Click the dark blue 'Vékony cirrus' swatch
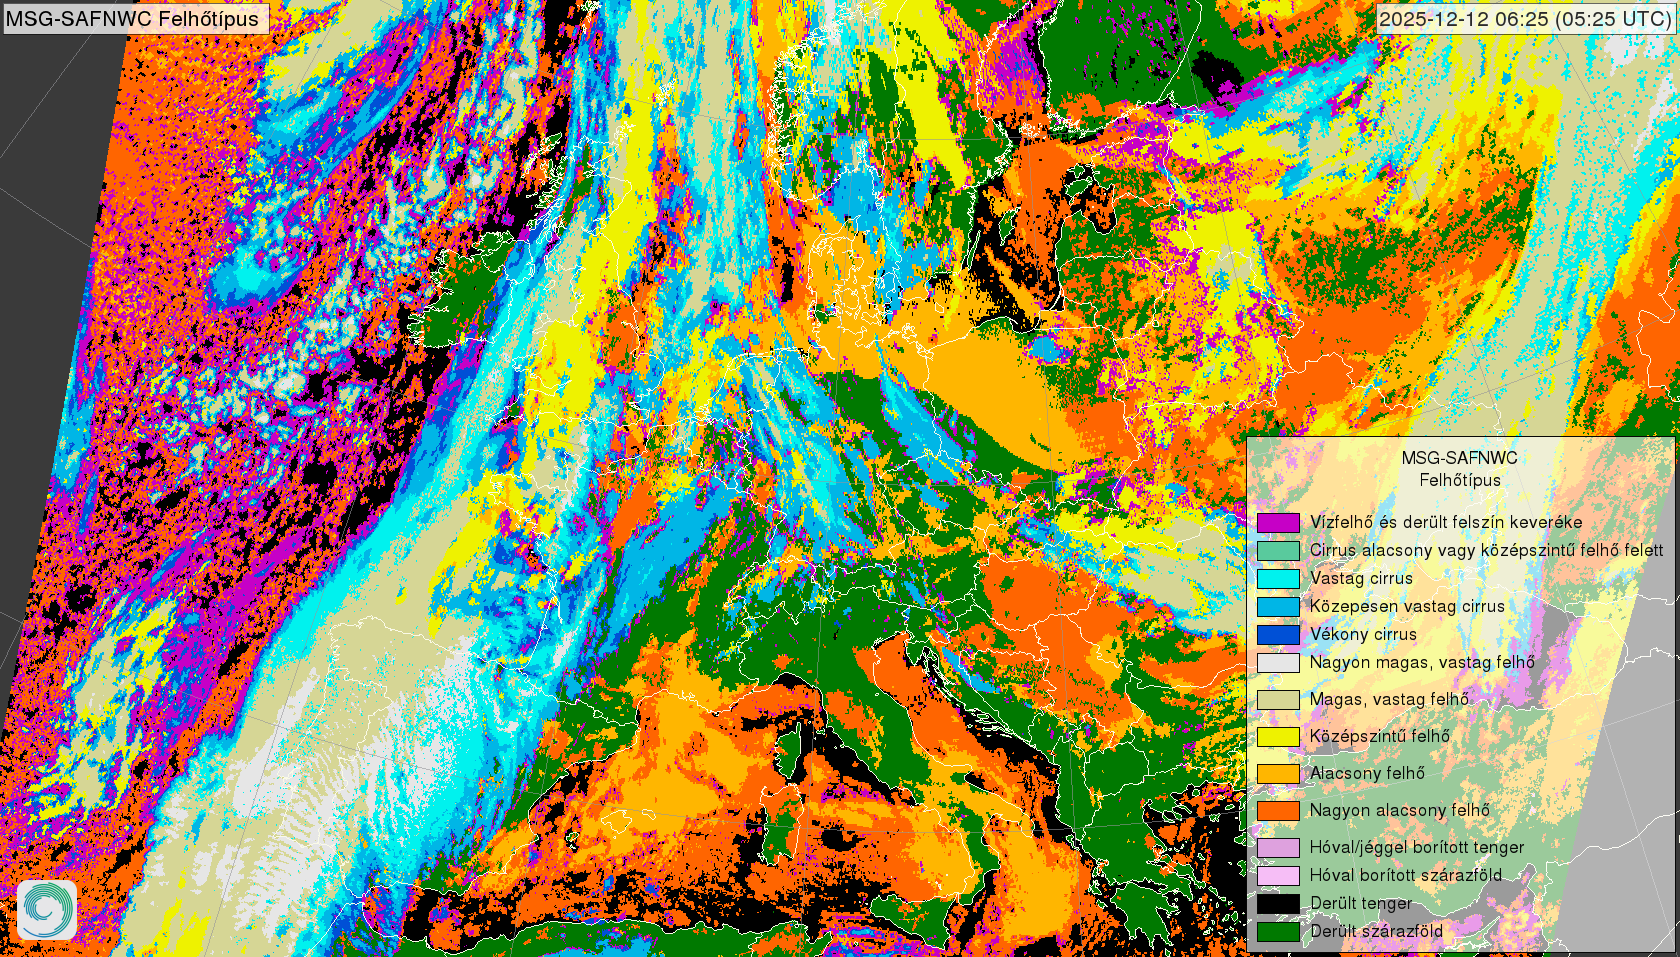This screenshot has width=1680, height=957. click(1278, 634)
